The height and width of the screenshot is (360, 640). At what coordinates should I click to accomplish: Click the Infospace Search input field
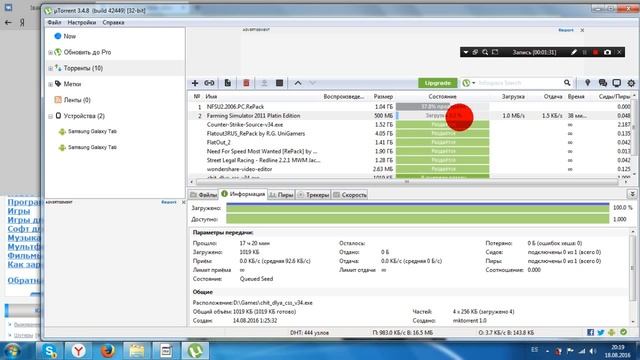pos(519,83)
